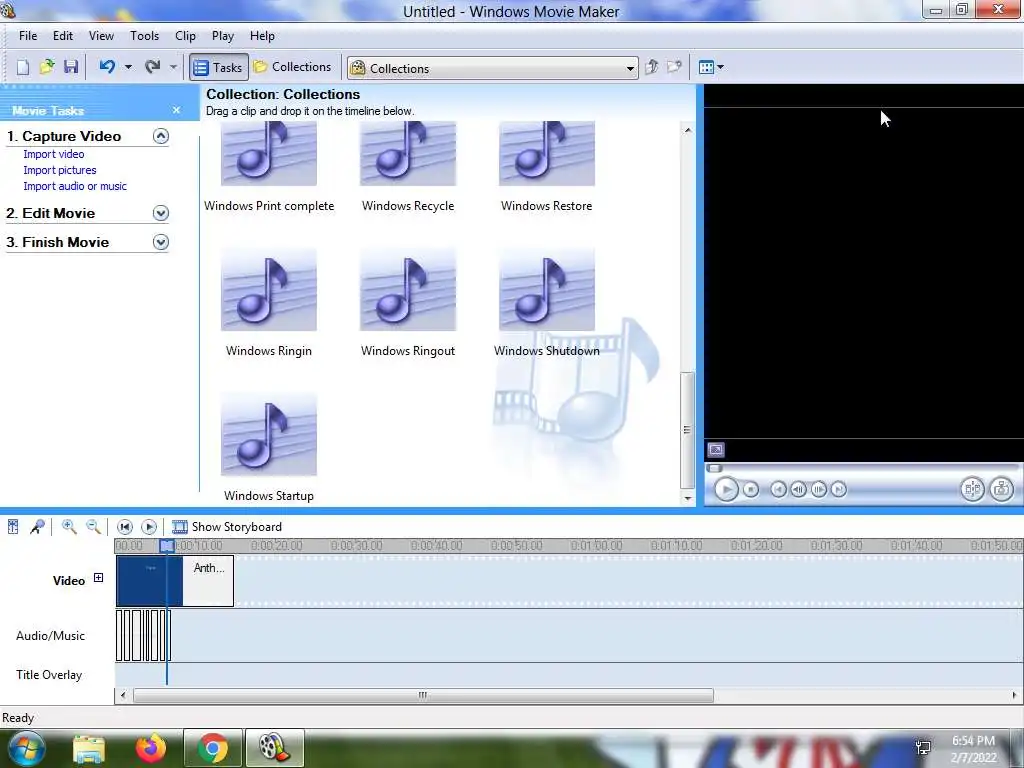Toggle the Collections pane button
Screen dimensions: 1024x768
click(x=292, y=67)
